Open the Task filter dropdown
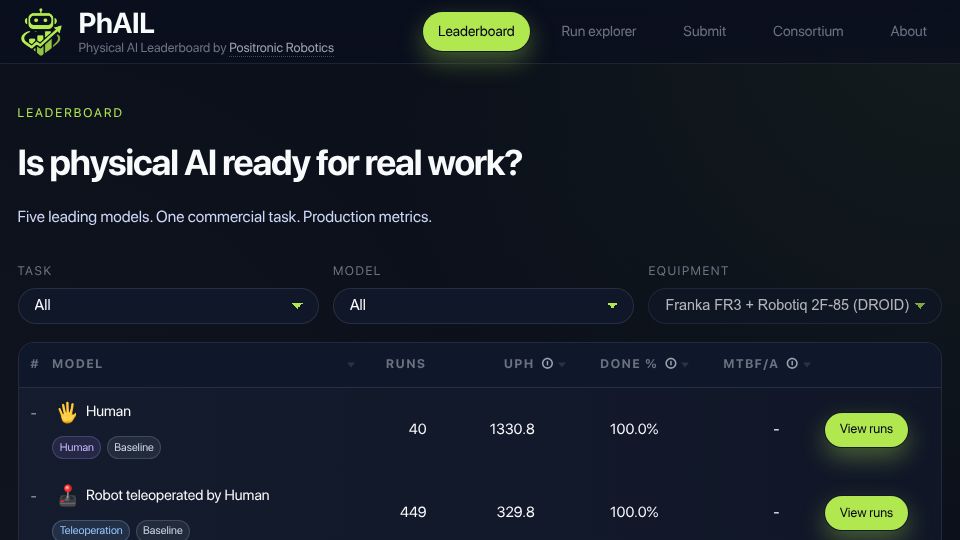 coord(168,306)
